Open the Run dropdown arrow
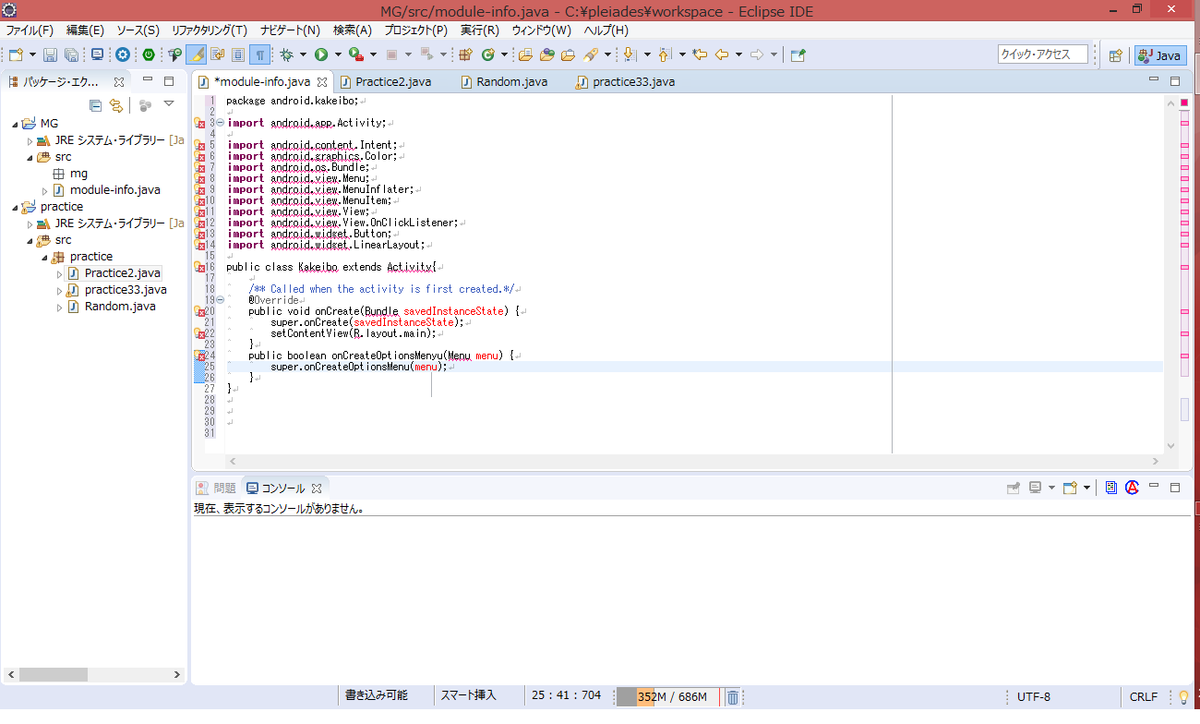Viewport: 1200px width, 724px height. (338, 55)
